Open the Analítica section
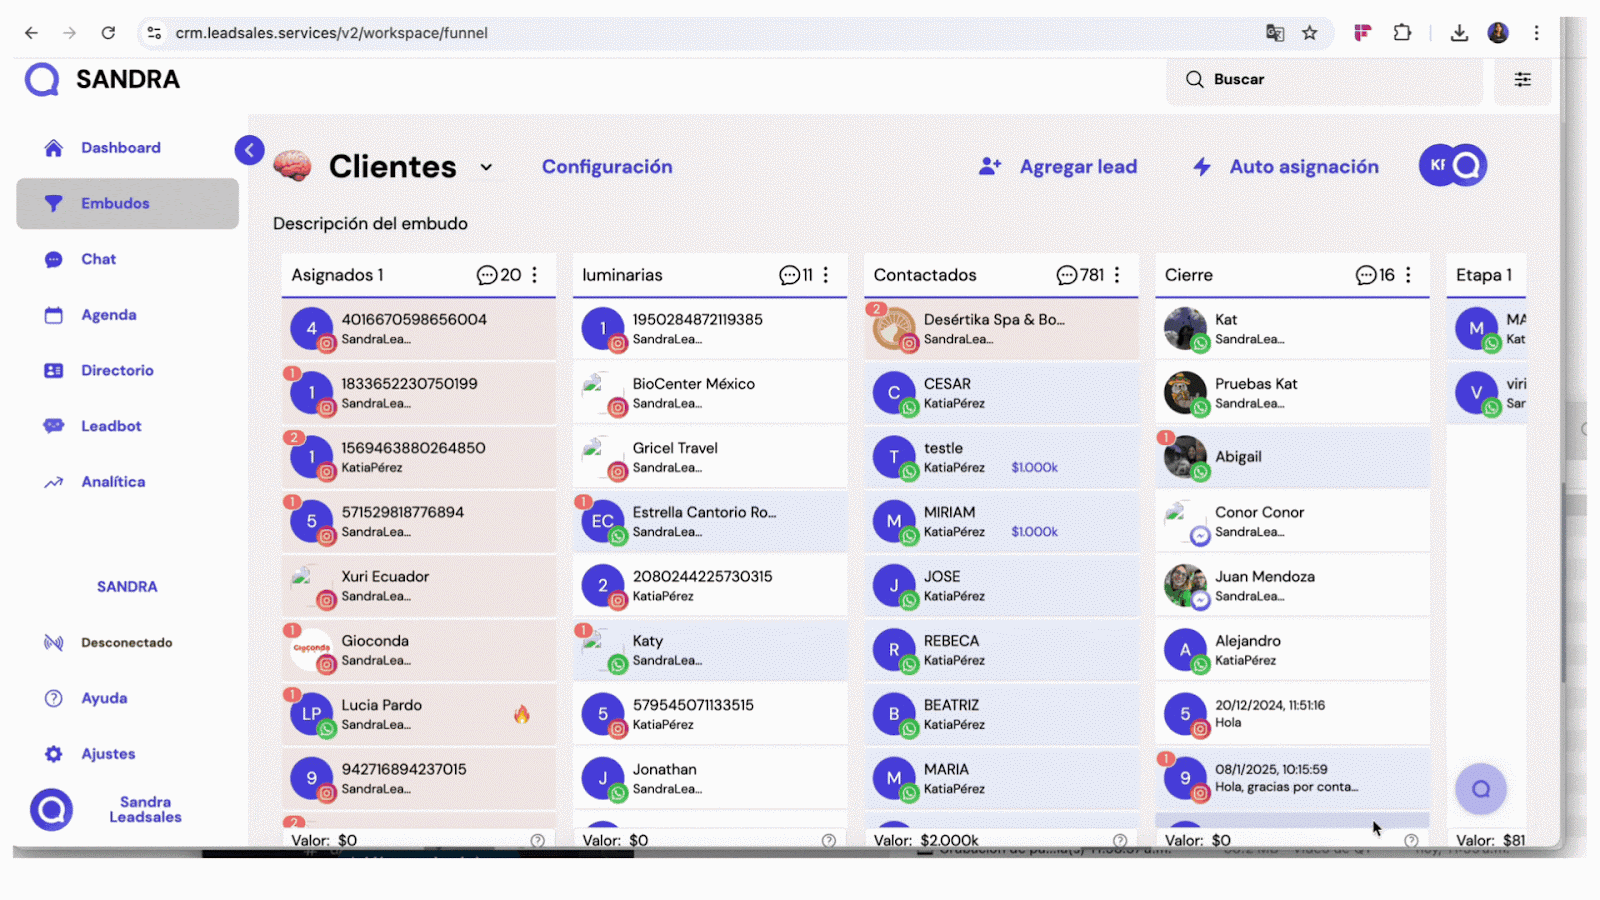 click(x=112, y=482)
